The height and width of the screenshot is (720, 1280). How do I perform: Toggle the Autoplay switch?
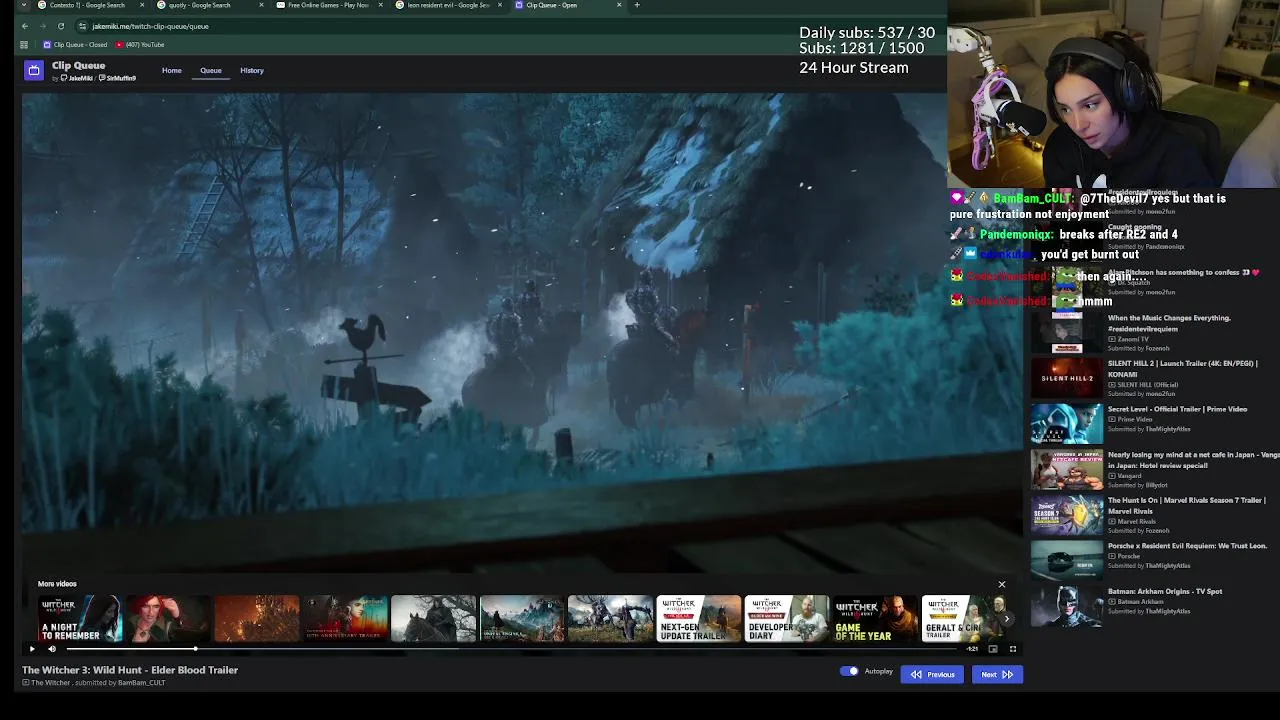coord(849,672)
